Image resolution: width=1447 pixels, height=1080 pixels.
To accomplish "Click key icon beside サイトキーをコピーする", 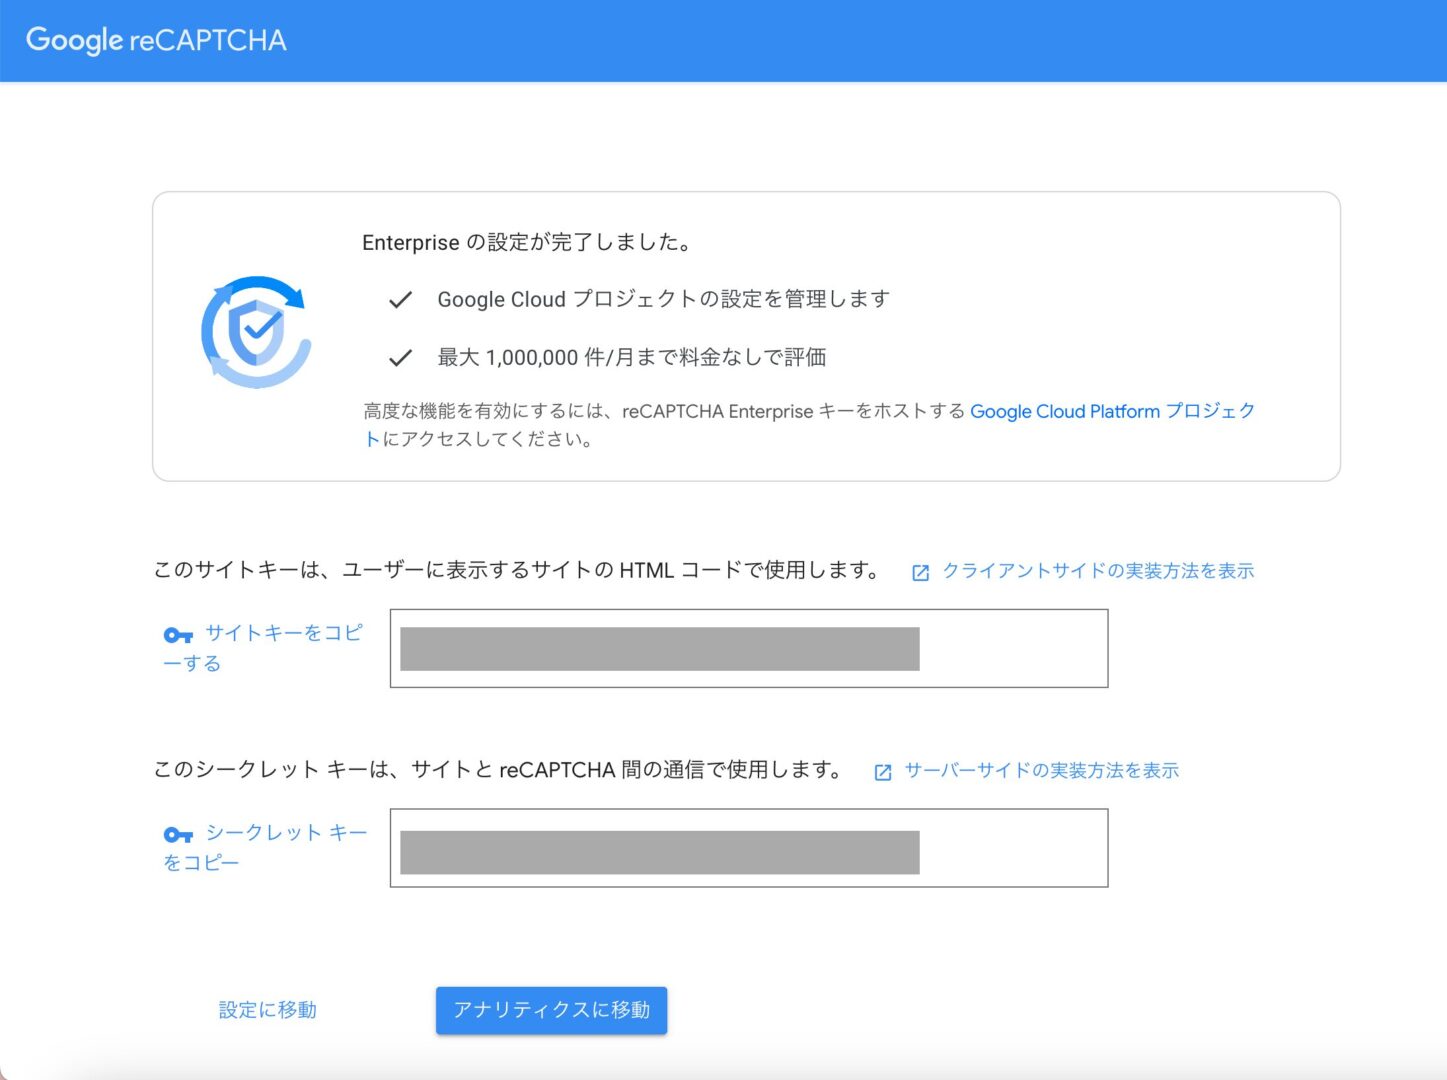I will 178,635.
